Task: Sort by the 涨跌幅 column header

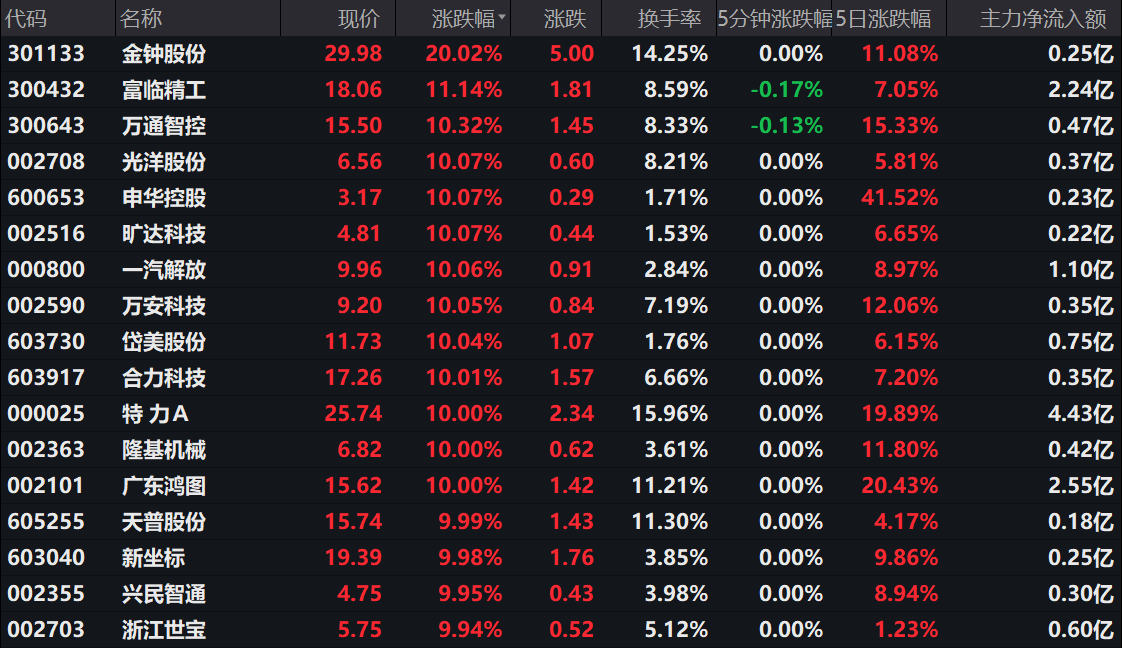Action: click(x=464, y=19)
